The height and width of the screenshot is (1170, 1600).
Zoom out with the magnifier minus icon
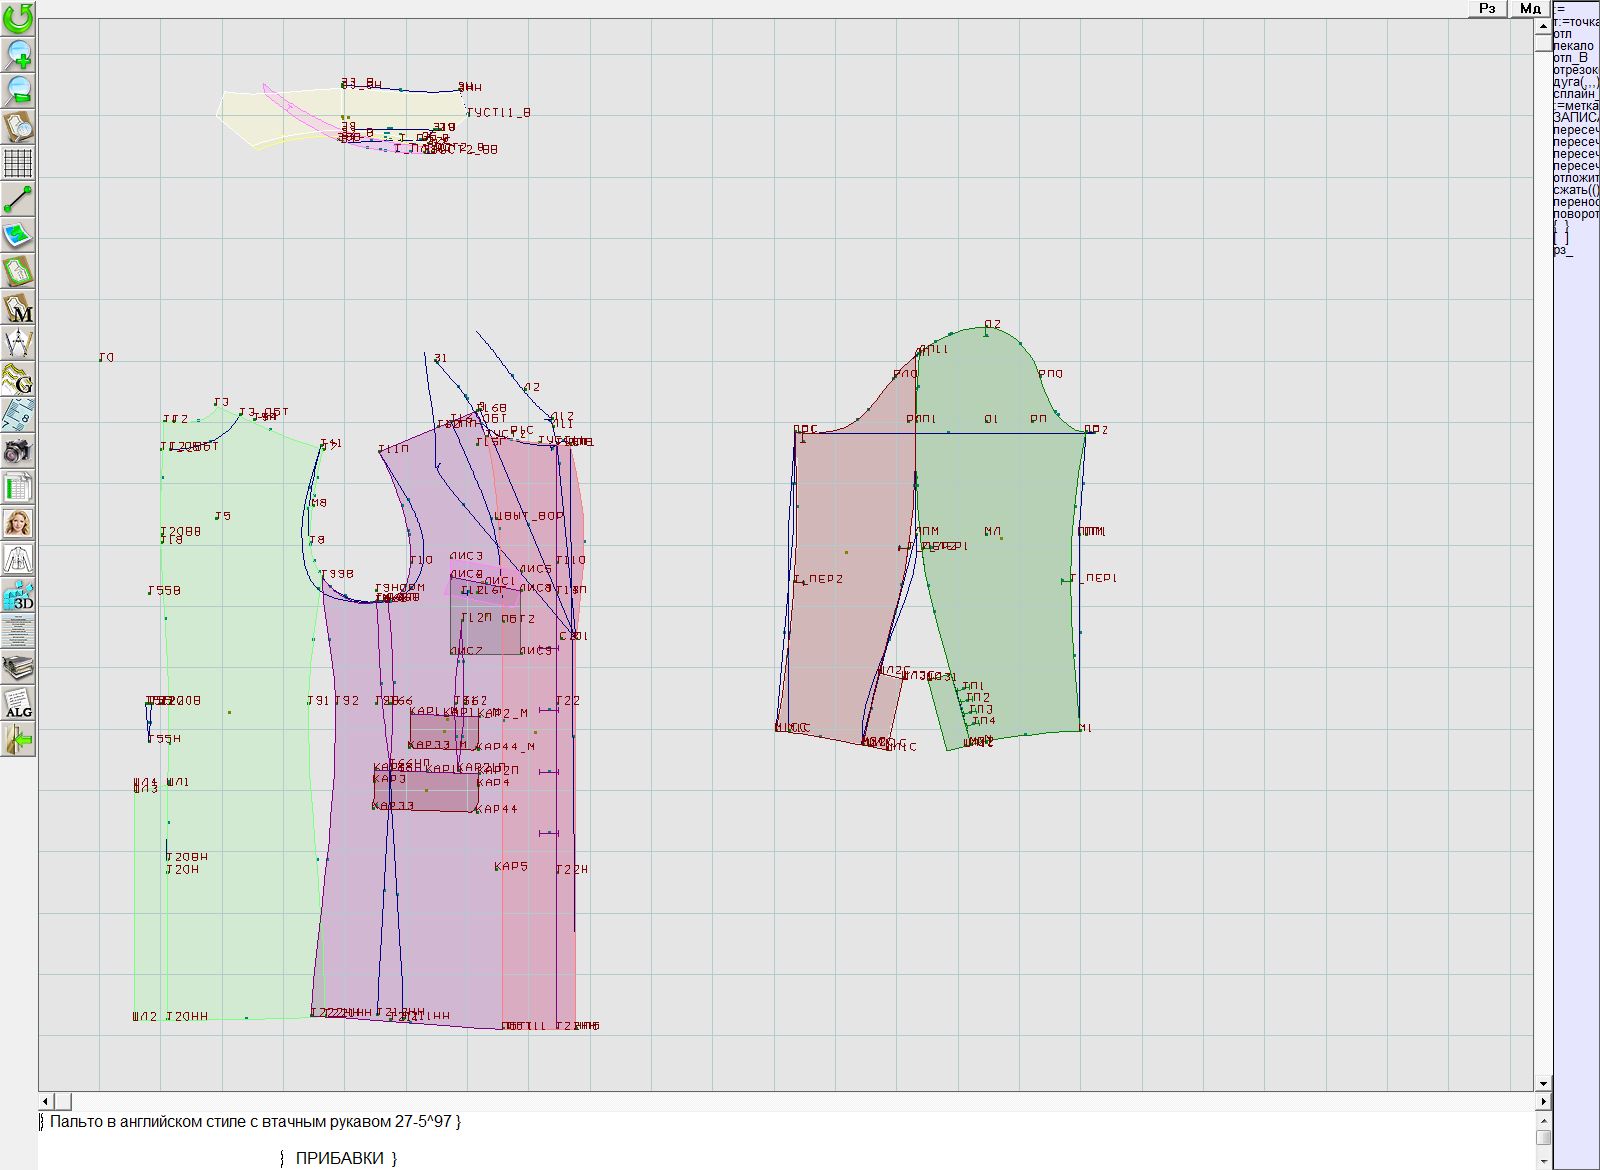pos(18,90)
